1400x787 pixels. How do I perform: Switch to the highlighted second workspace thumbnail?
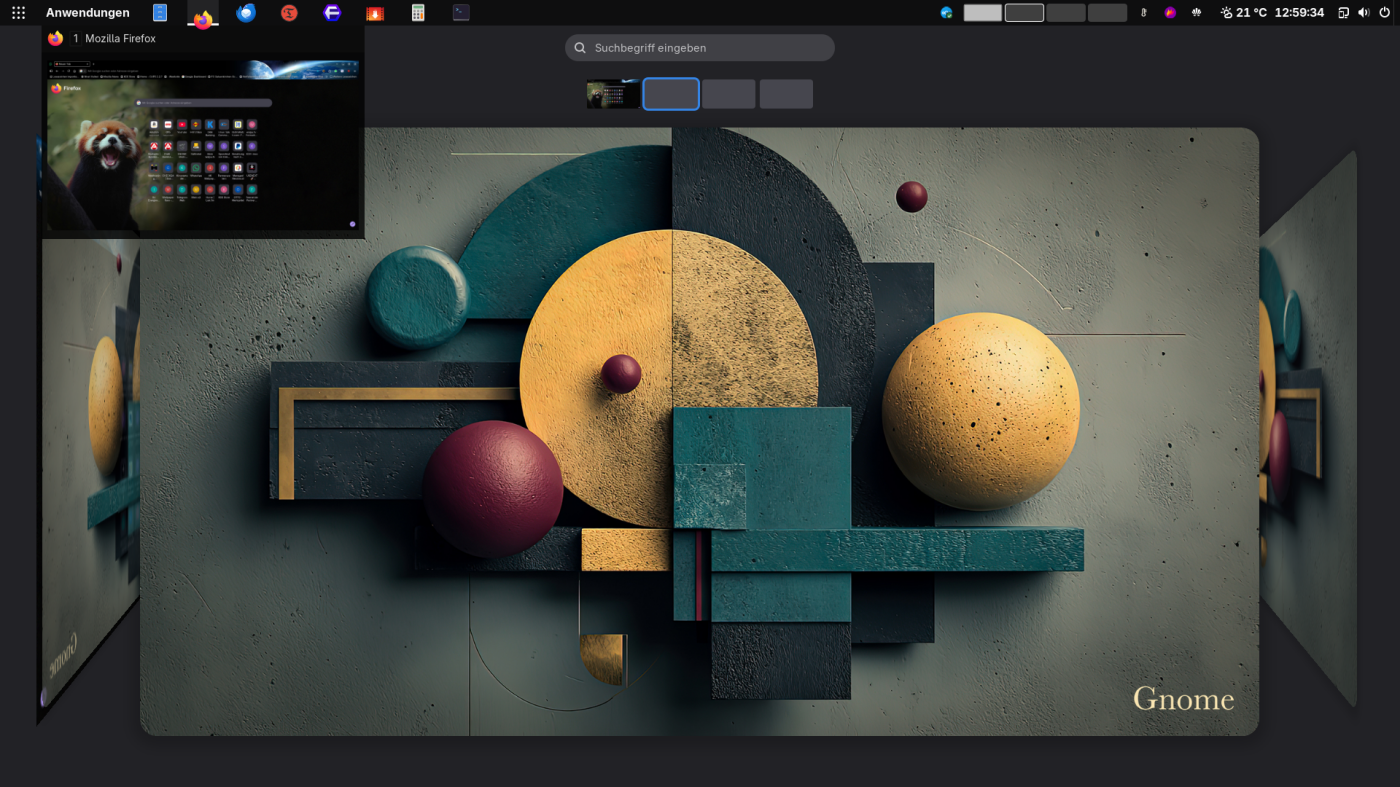671,94
